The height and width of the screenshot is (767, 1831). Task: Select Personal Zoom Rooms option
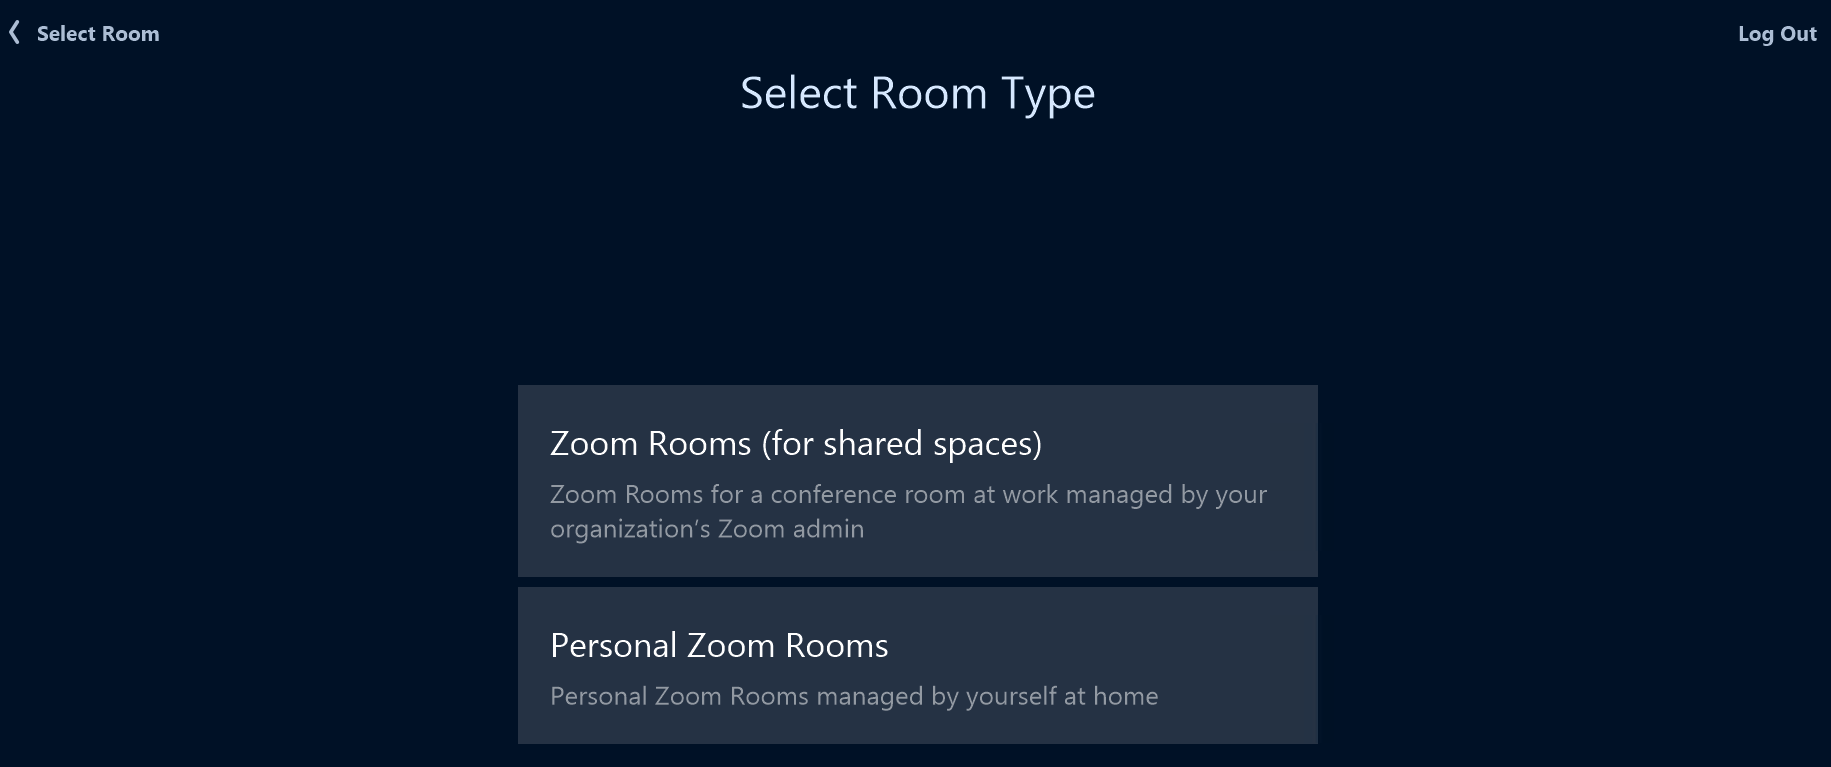918,665
